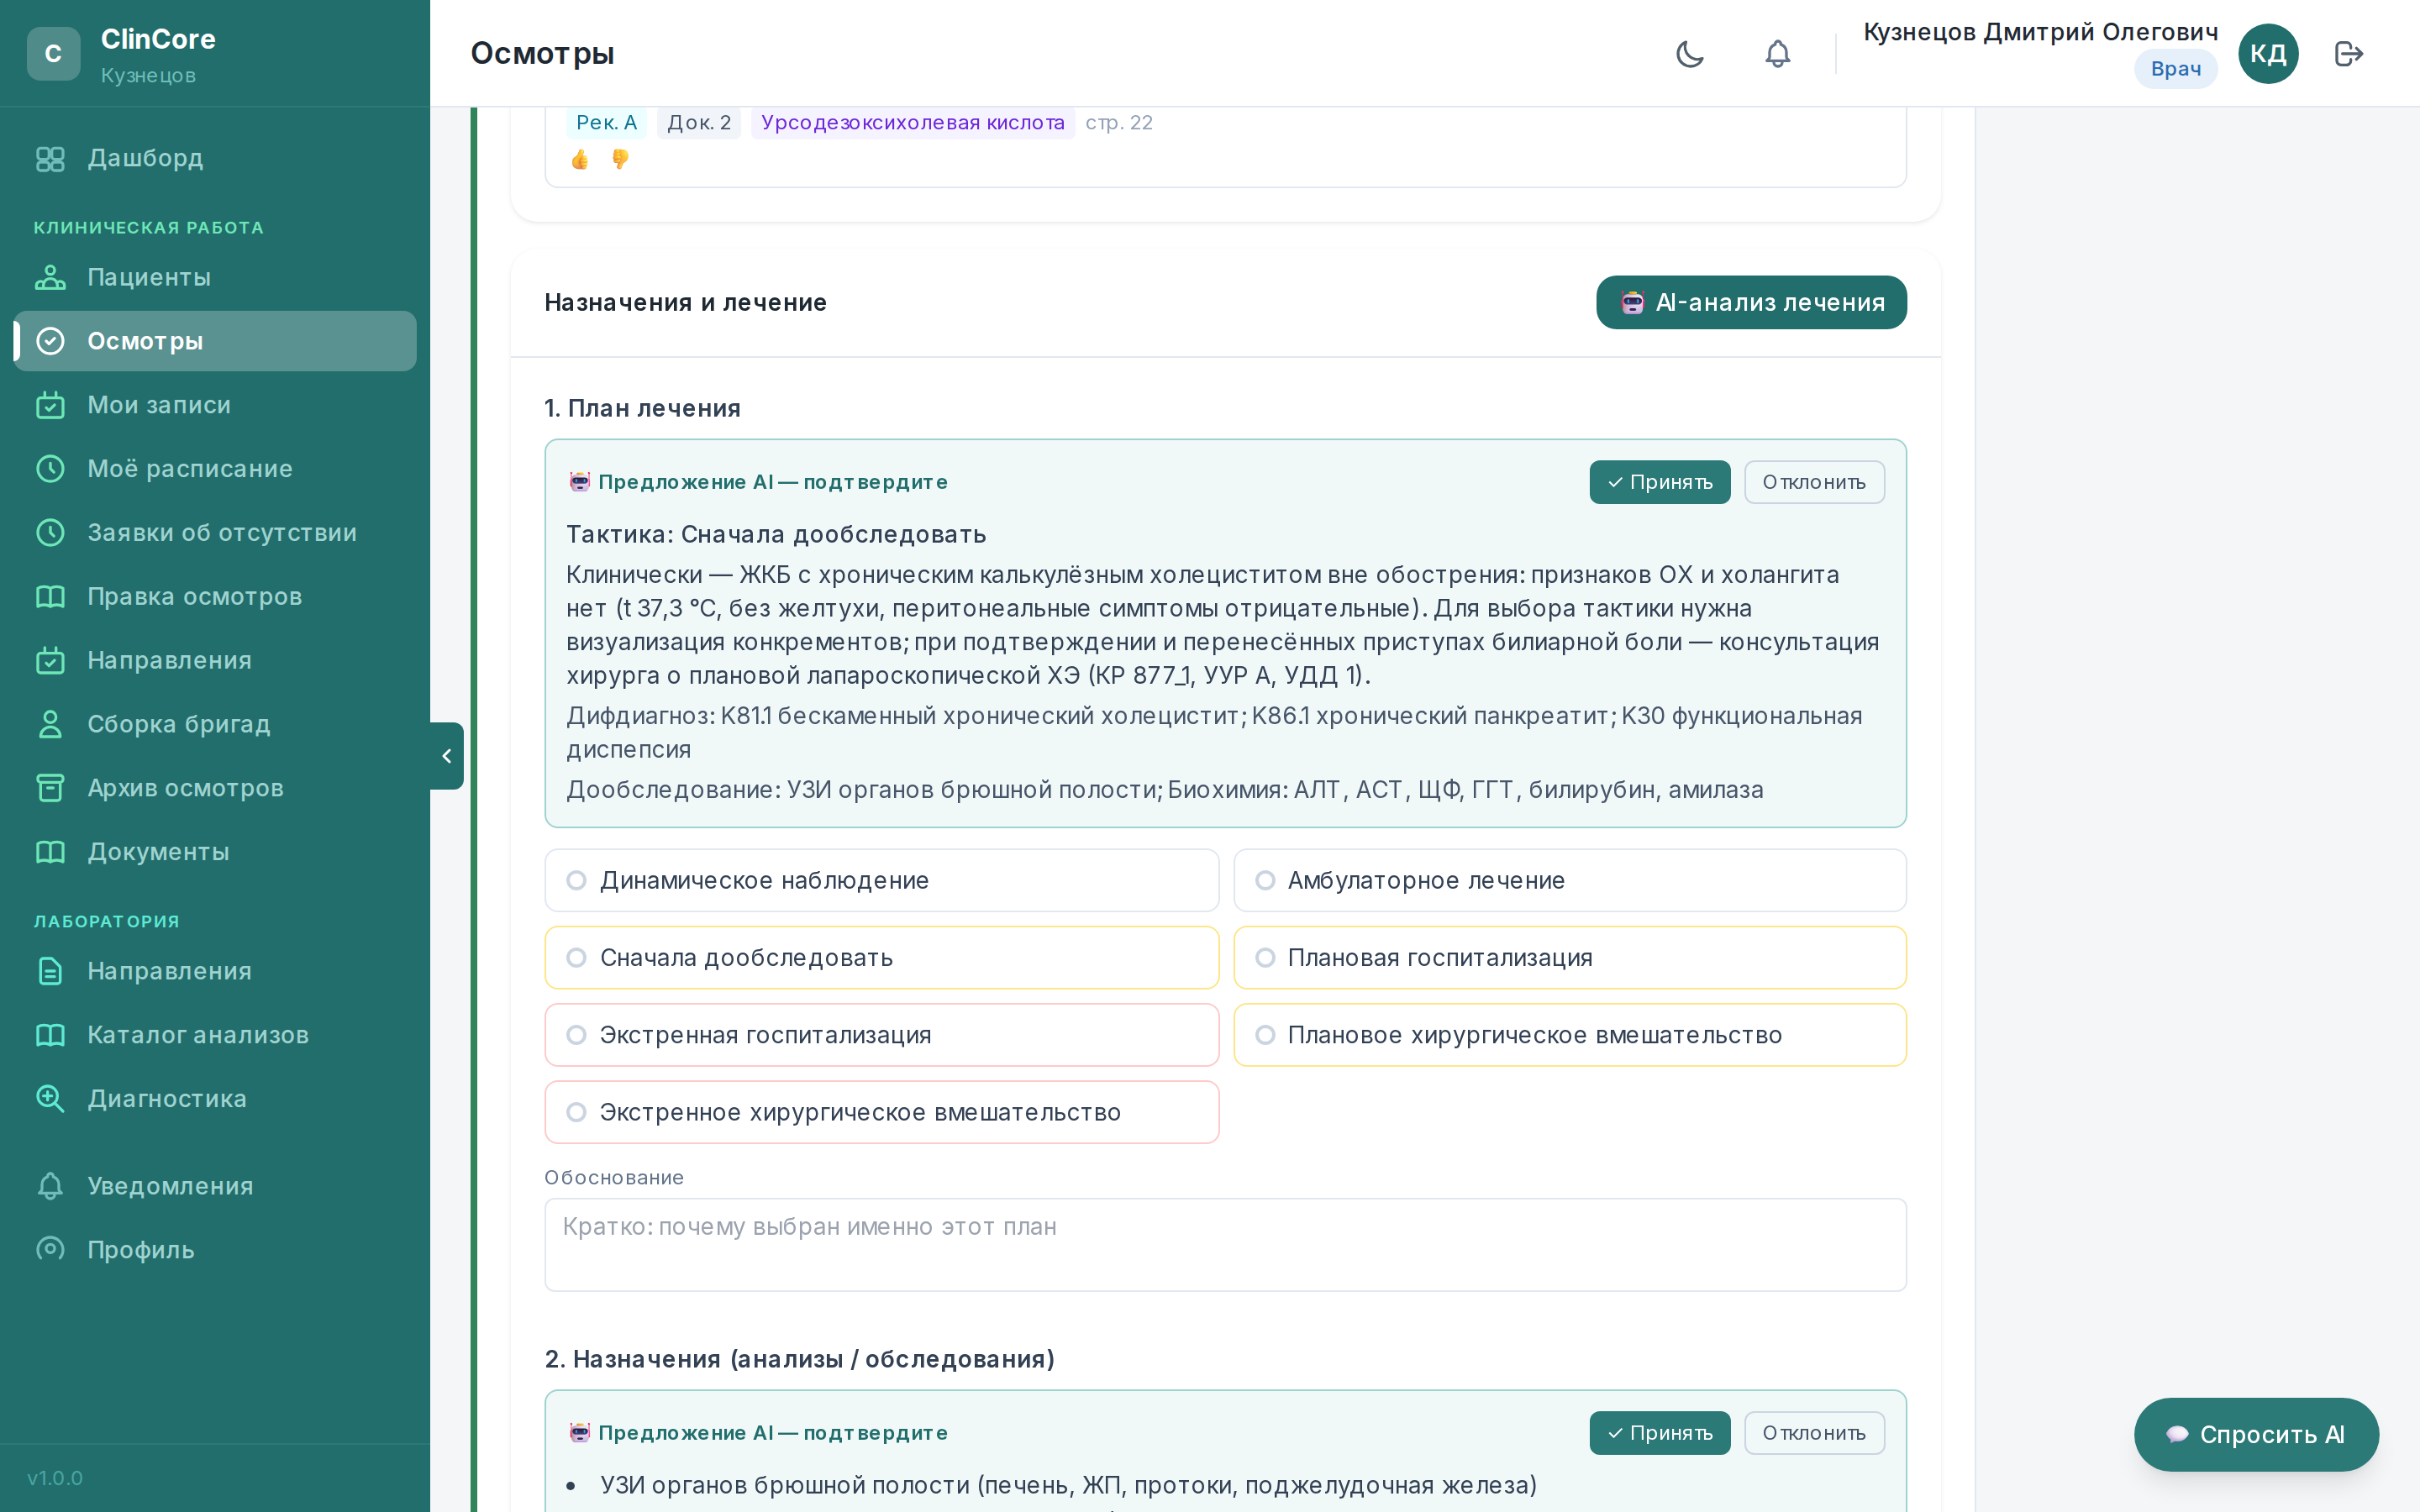2420x1512 pixels.
Task: Click the Кузнецов Дмитрий Олегович name
Action: tap(2040, 32)
